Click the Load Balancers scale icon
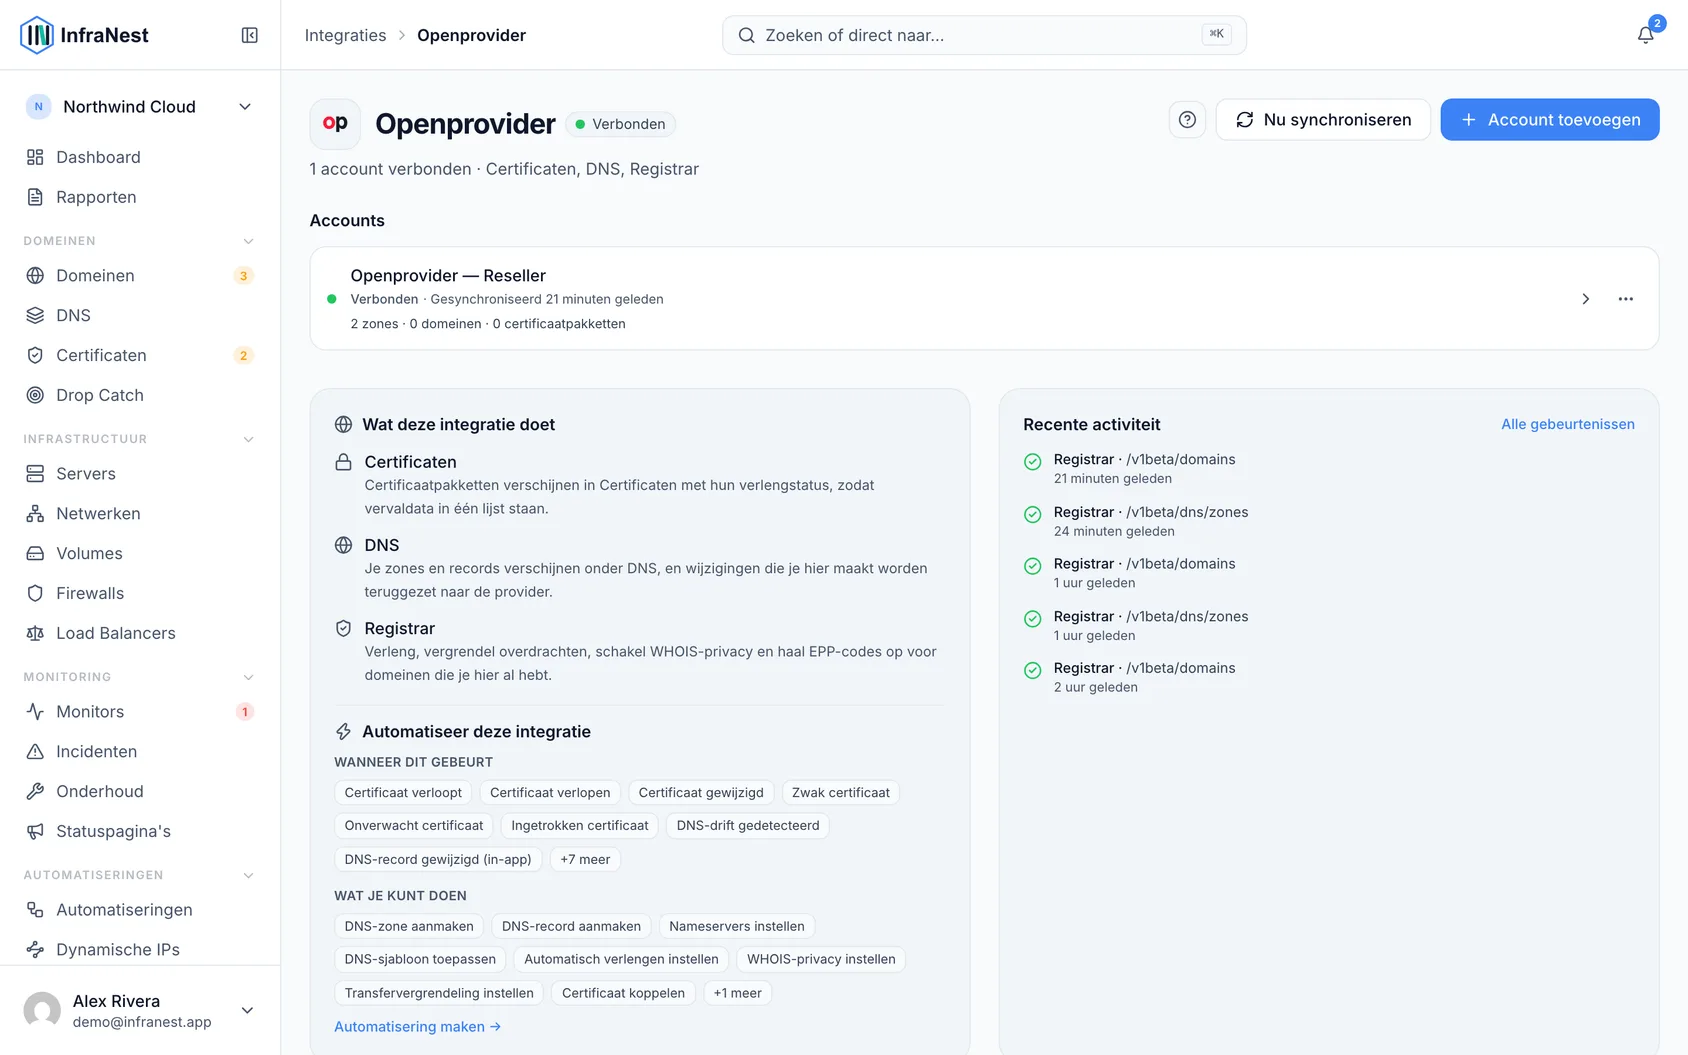This screenshot has width=1688, height=1055. click(35, 633)
